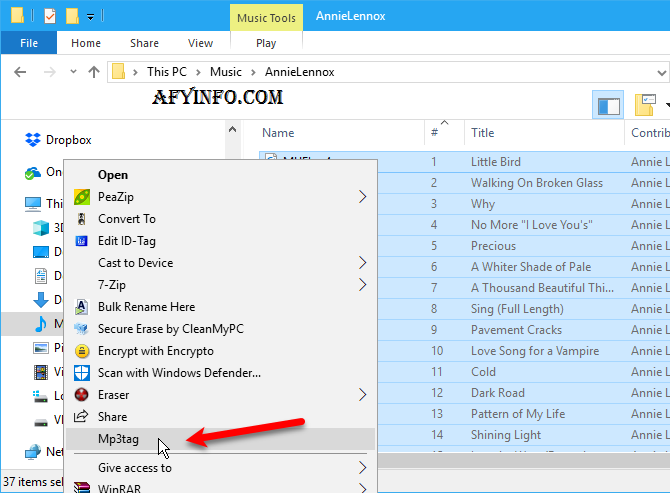This screenshot has width=670, height=493.
Task: Click the Properties checkmark icon in title bar
Action: coord(50,17)
